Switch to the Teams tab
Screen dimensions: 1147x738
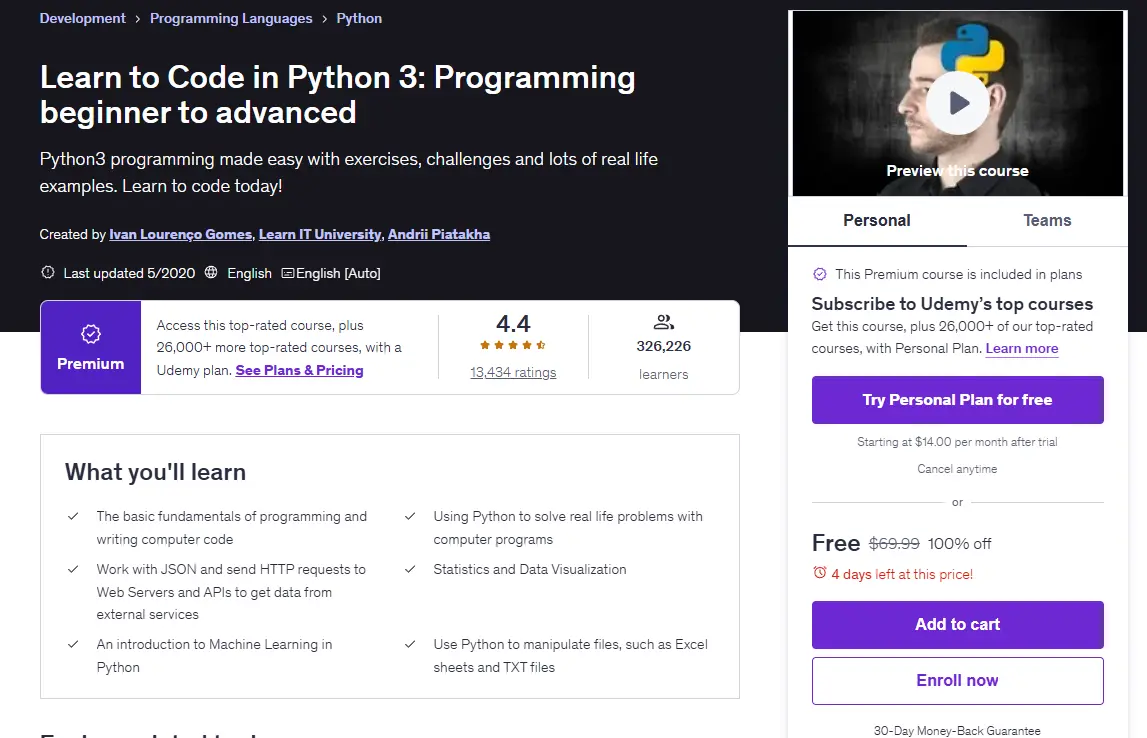click(1047, 220)
